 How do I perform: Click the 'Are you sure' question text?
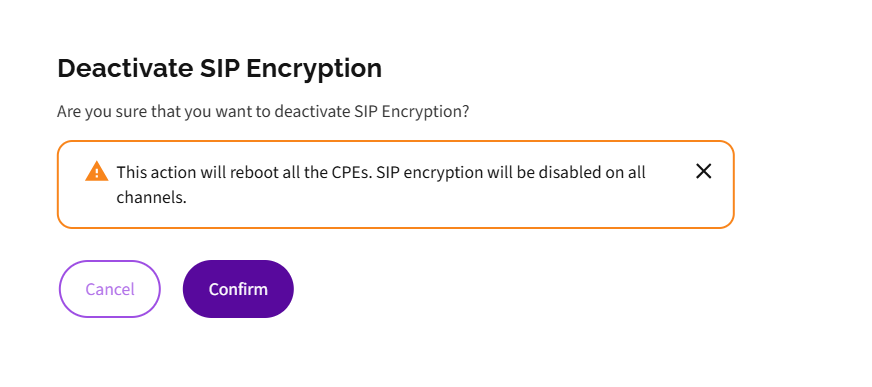[x=263, y=112]
